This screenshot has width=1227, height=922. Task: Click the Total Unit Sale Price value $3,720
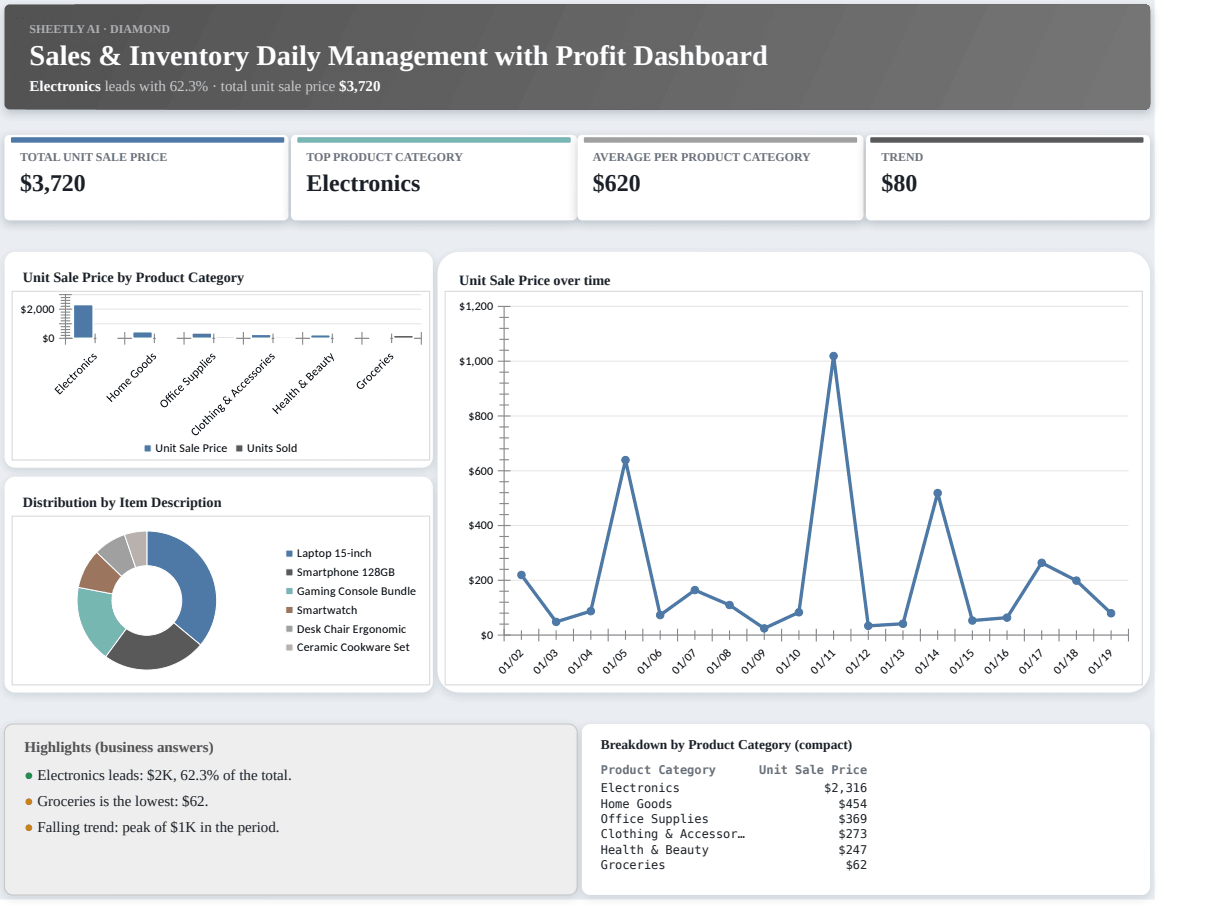(53, 184)
